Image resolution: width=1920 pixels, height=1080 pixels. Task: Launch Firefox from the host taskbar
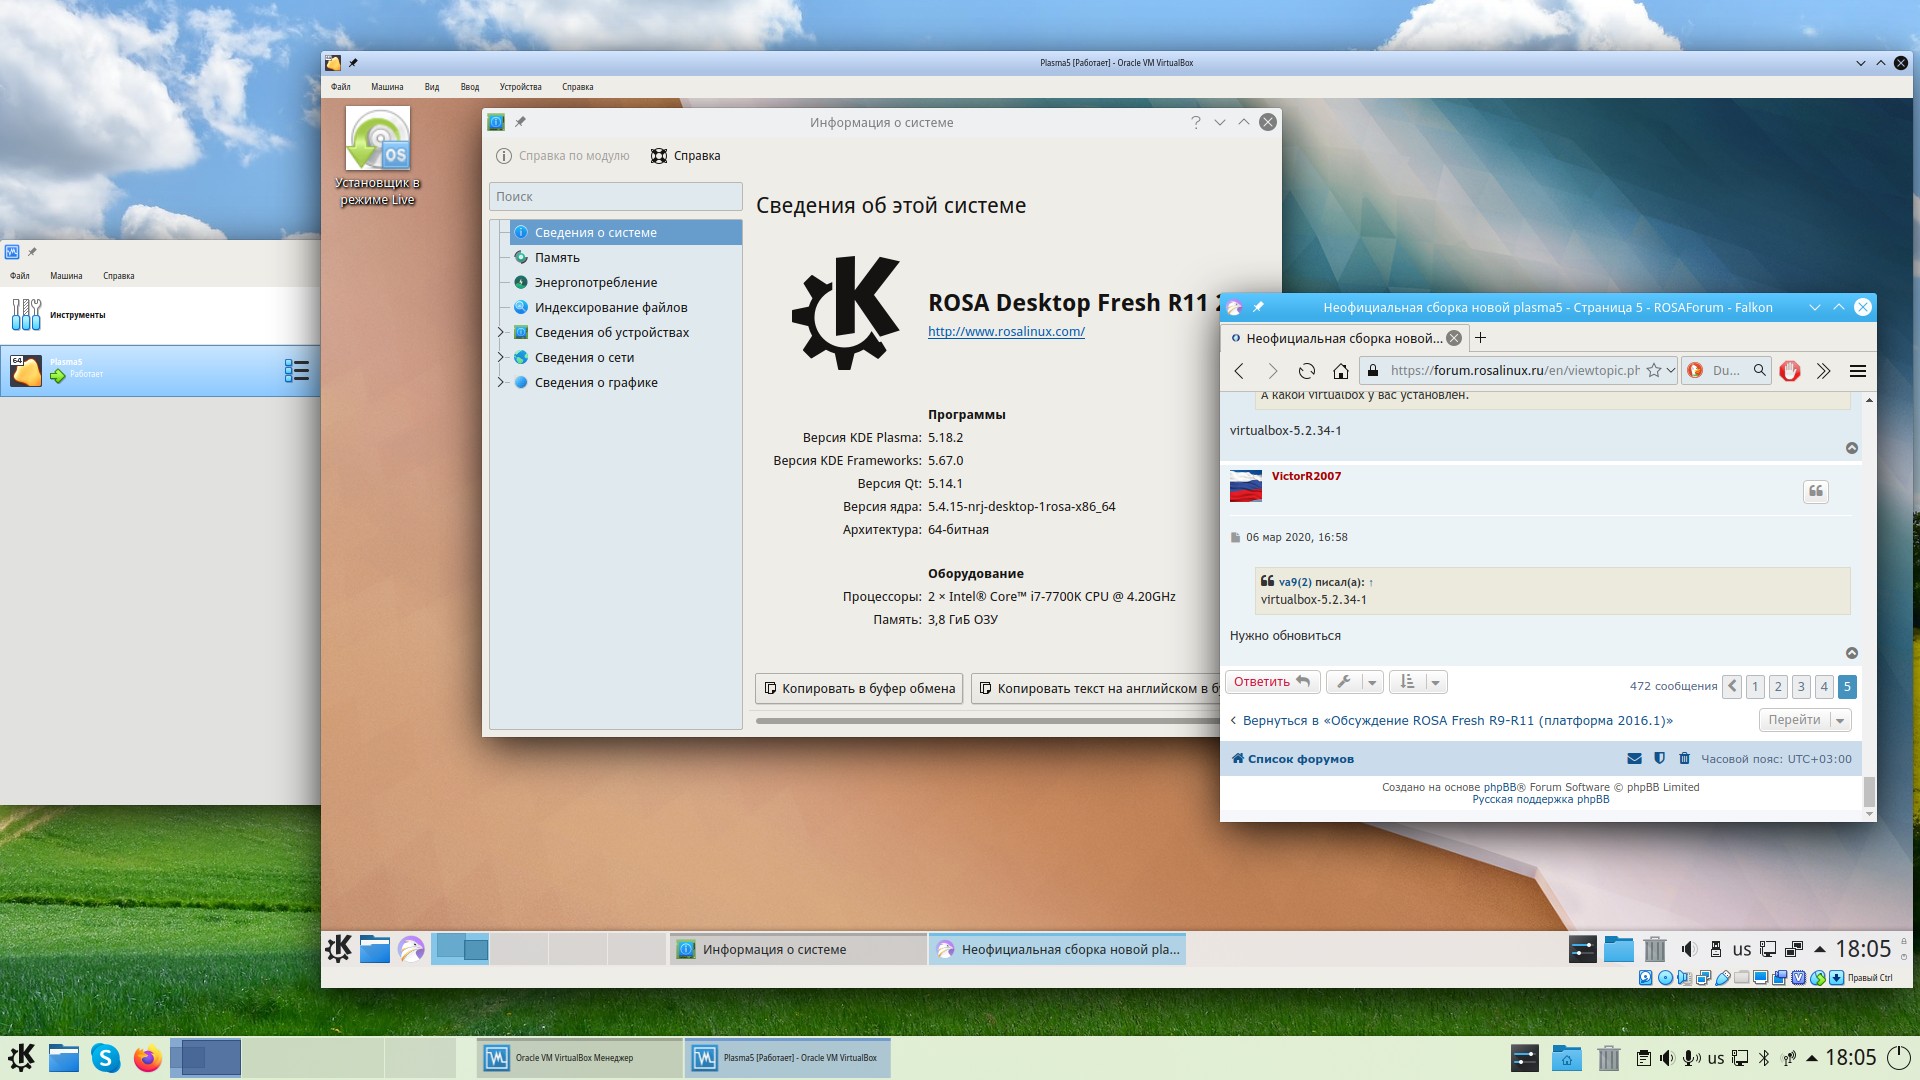[x=147, y=1057]
